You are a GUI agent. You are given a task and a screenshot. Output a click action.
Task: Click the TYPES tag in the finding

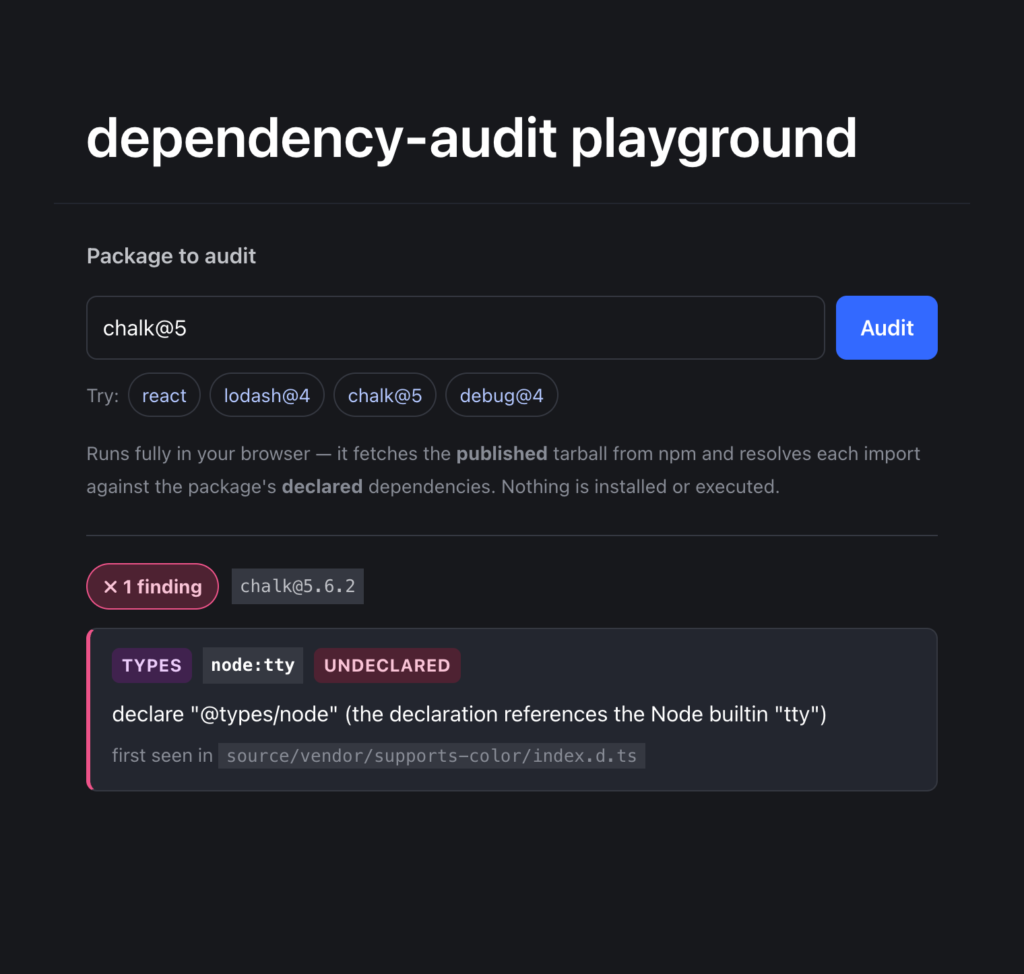tap(152, 665)
